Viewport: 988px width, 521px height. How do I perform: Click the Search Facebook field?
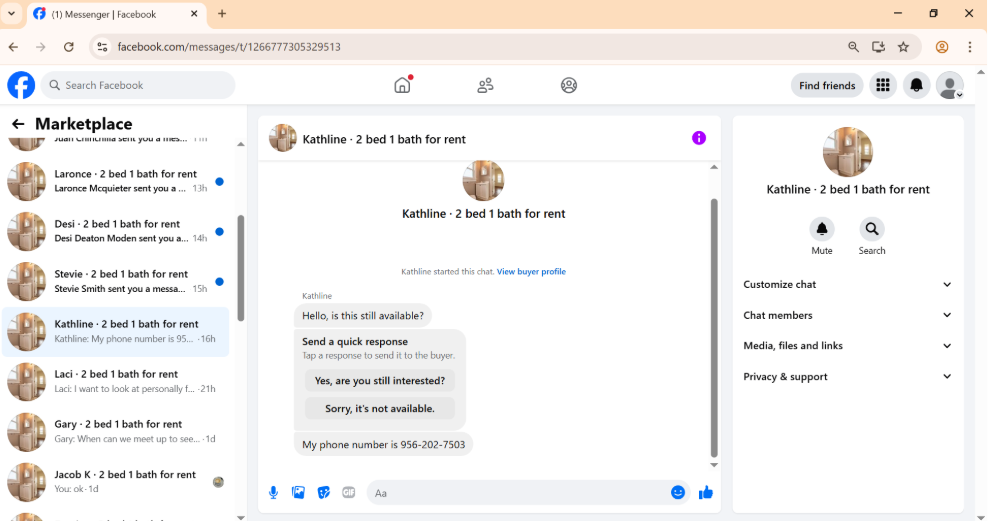point(138,85)
